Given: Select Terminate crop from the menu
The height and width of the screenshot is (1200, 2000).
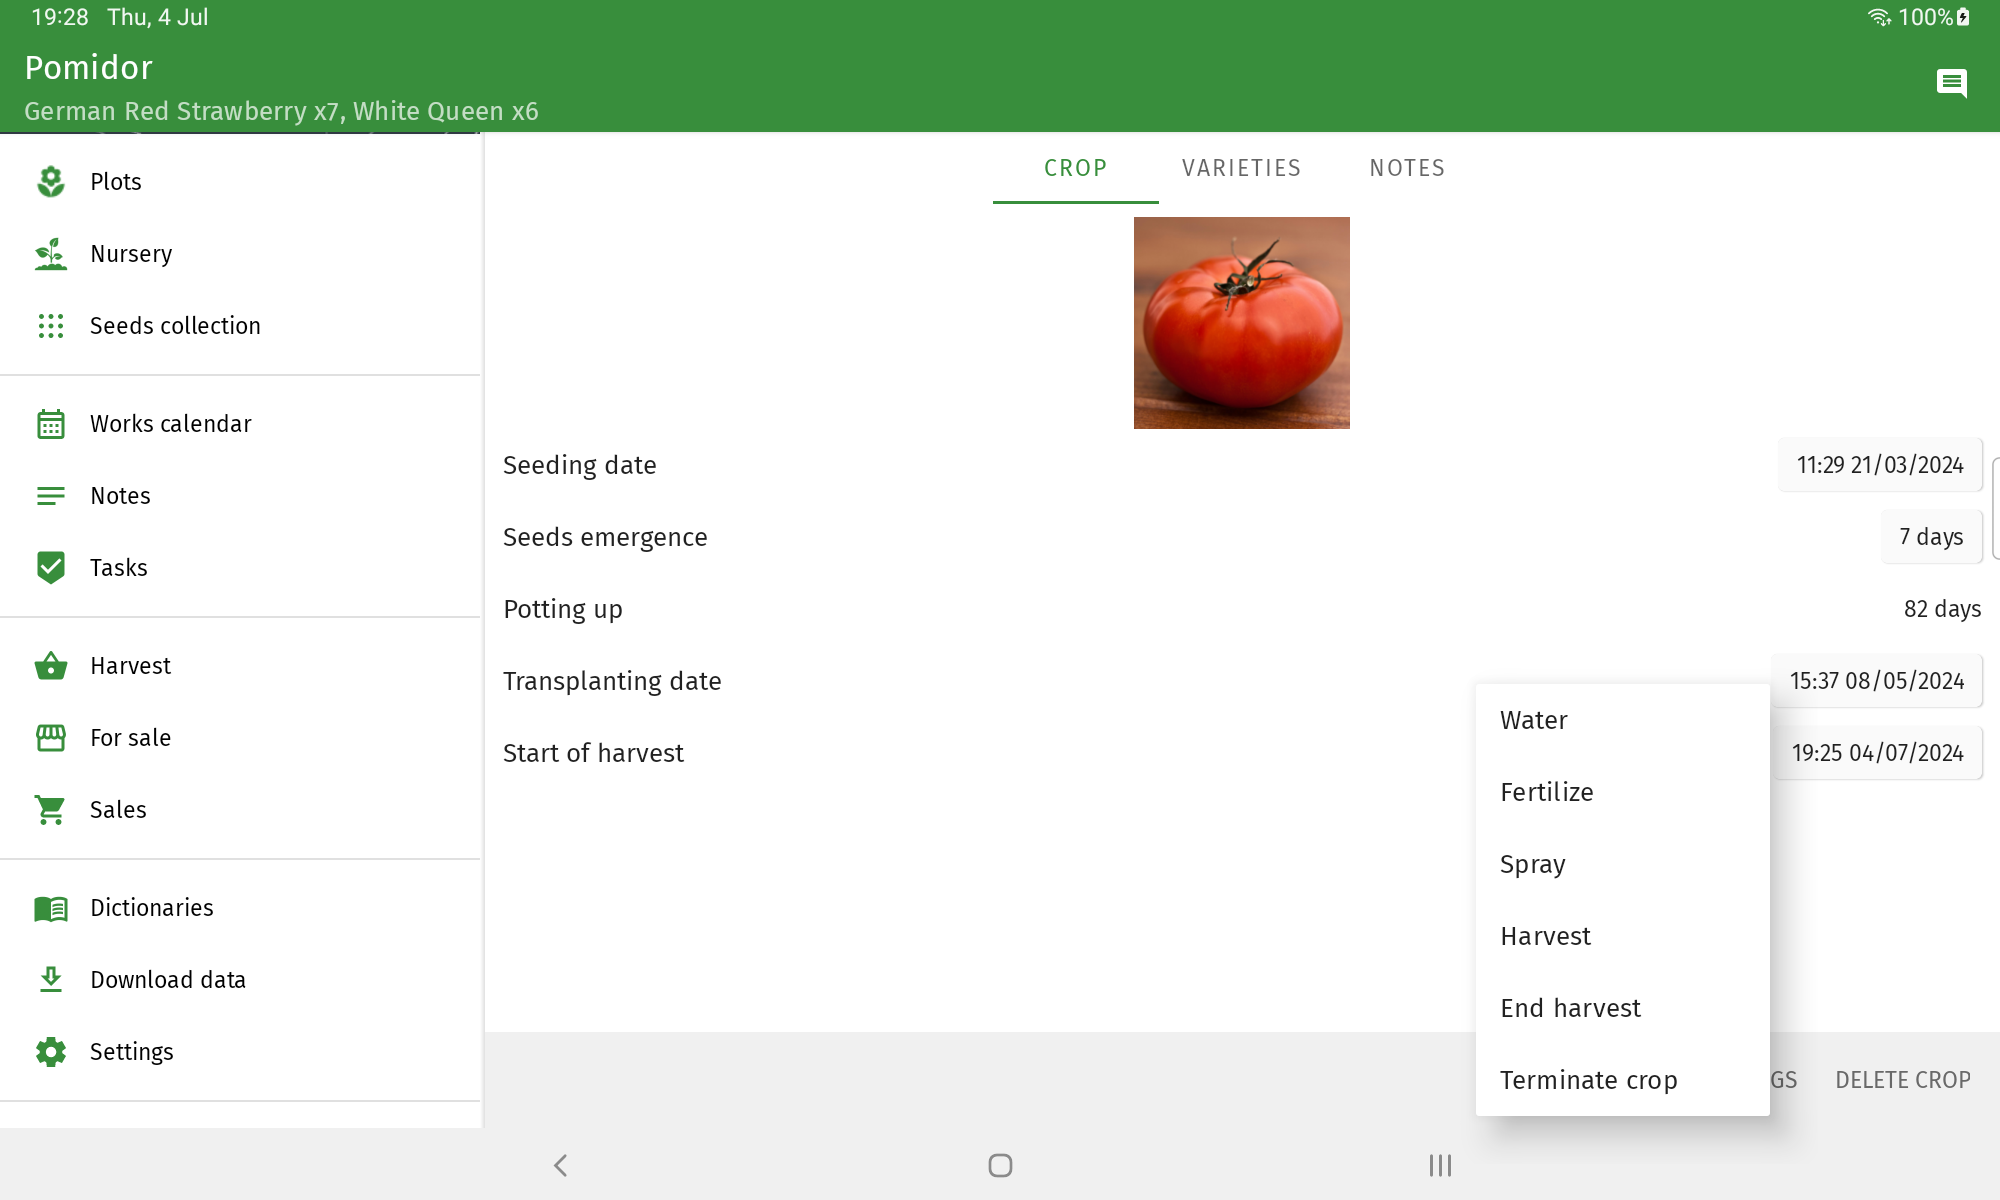Looking at the screenshot, I should click(1588, 1080).
